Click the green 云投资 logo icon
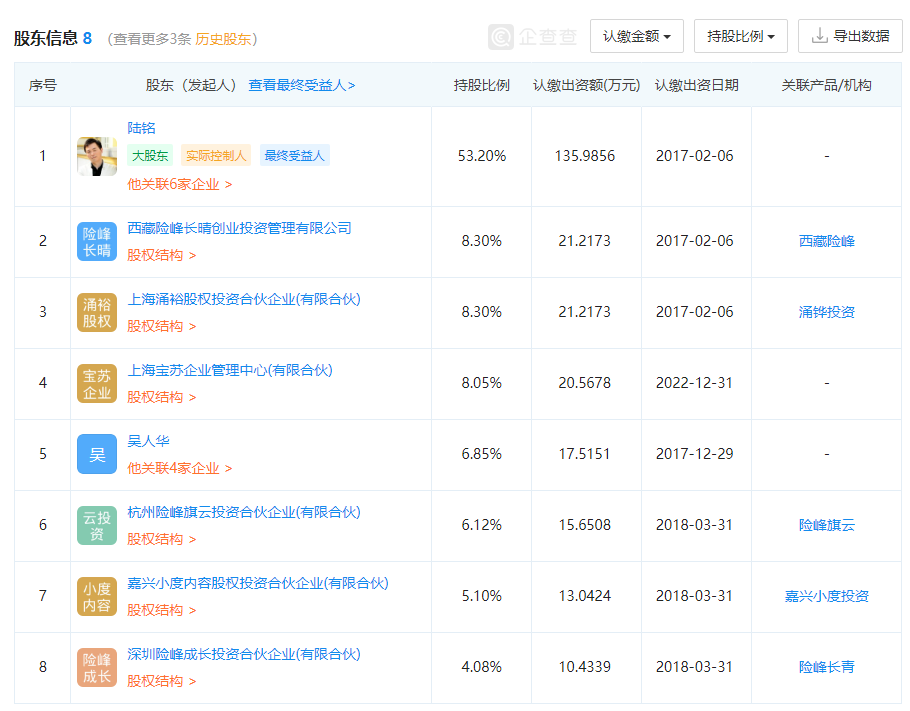 click(97, 525)
